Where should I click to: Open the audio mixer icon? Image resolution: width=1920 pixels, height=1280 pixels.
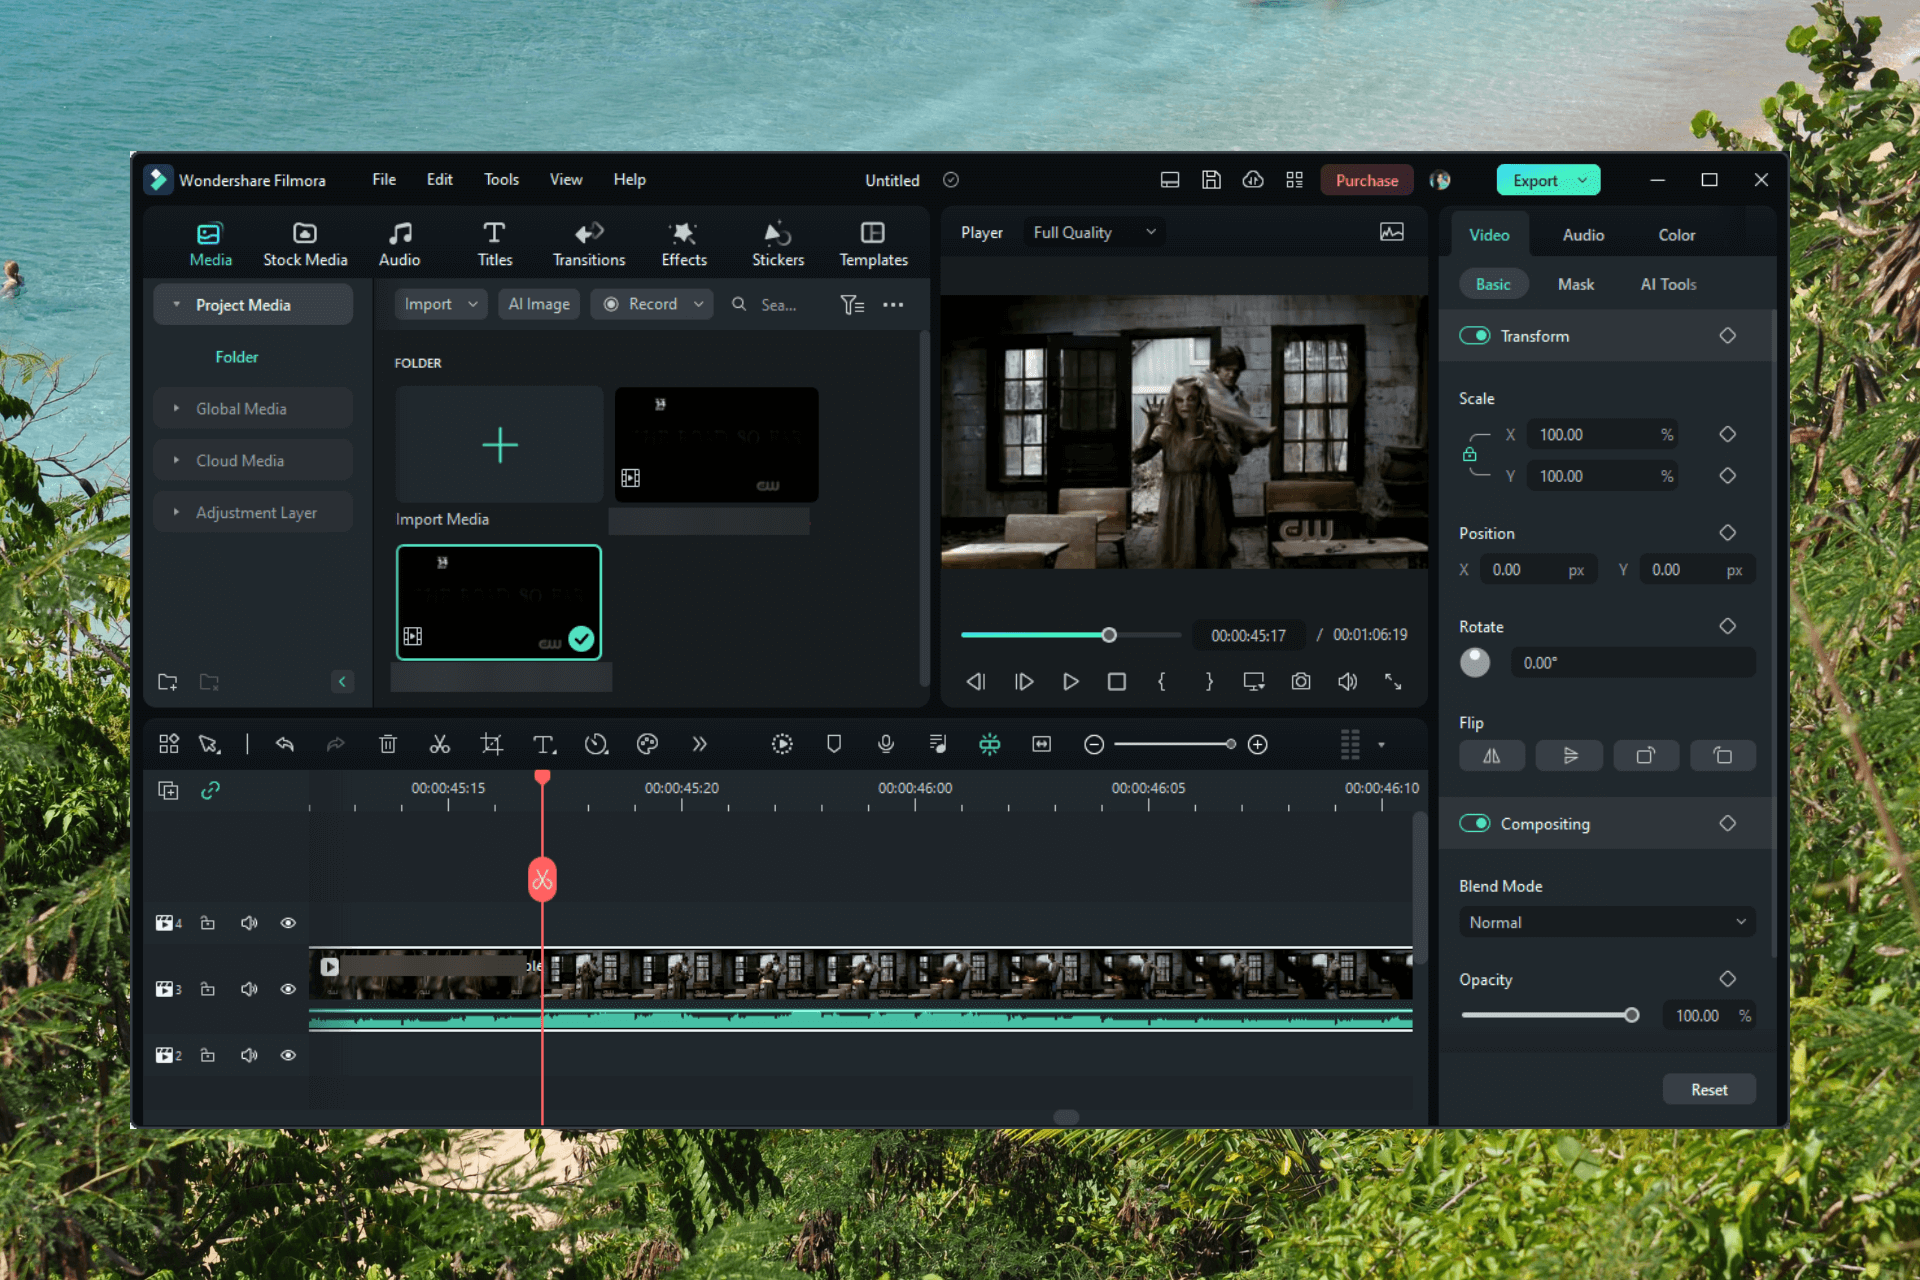[937, 744]
